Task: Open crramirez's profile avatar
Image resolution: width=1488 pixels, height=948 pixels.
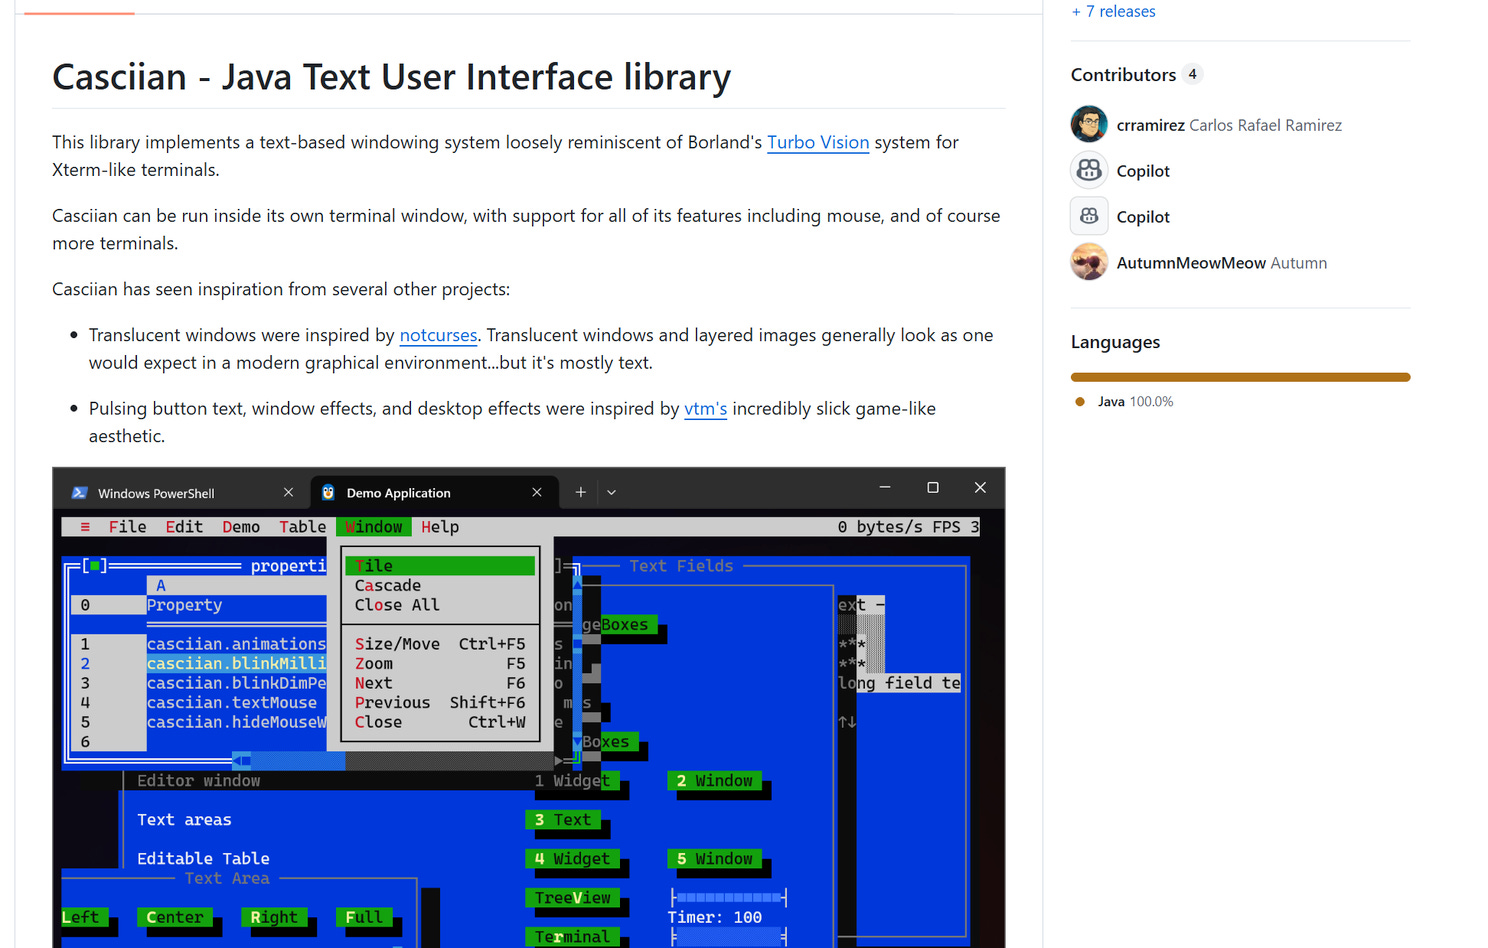Action: pyautogui.click(x=1089, y=124)
